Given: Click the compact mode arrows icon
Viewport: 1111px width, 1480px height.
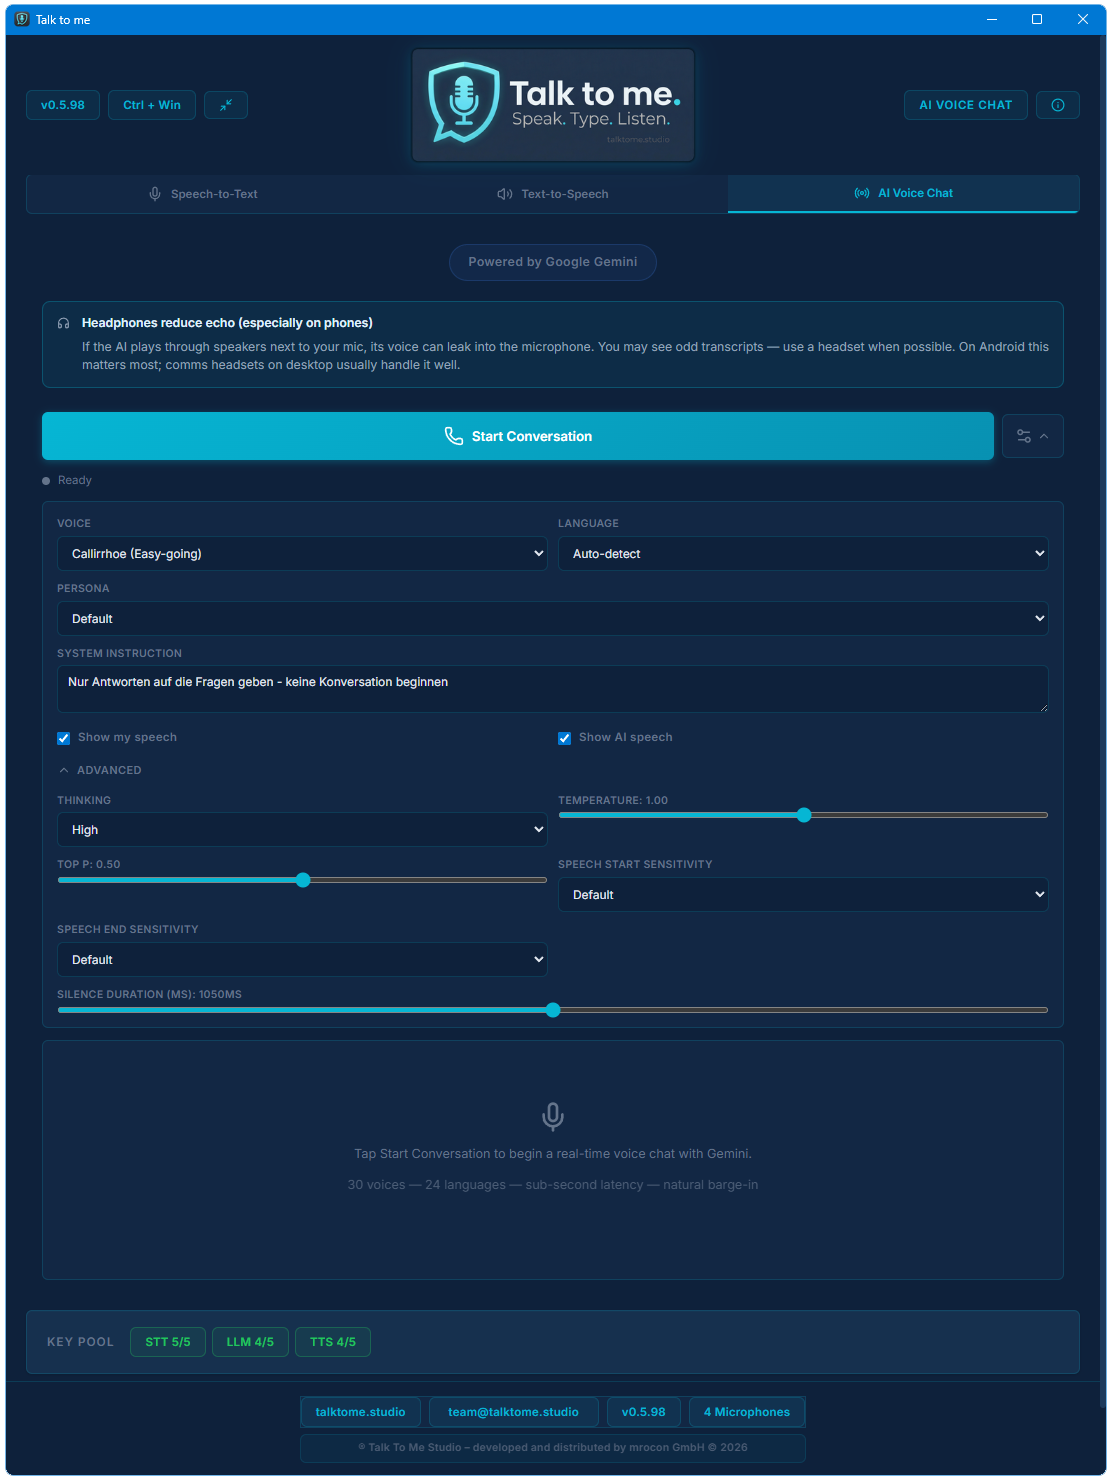Looking at the screenshot, I should (226, 105).
